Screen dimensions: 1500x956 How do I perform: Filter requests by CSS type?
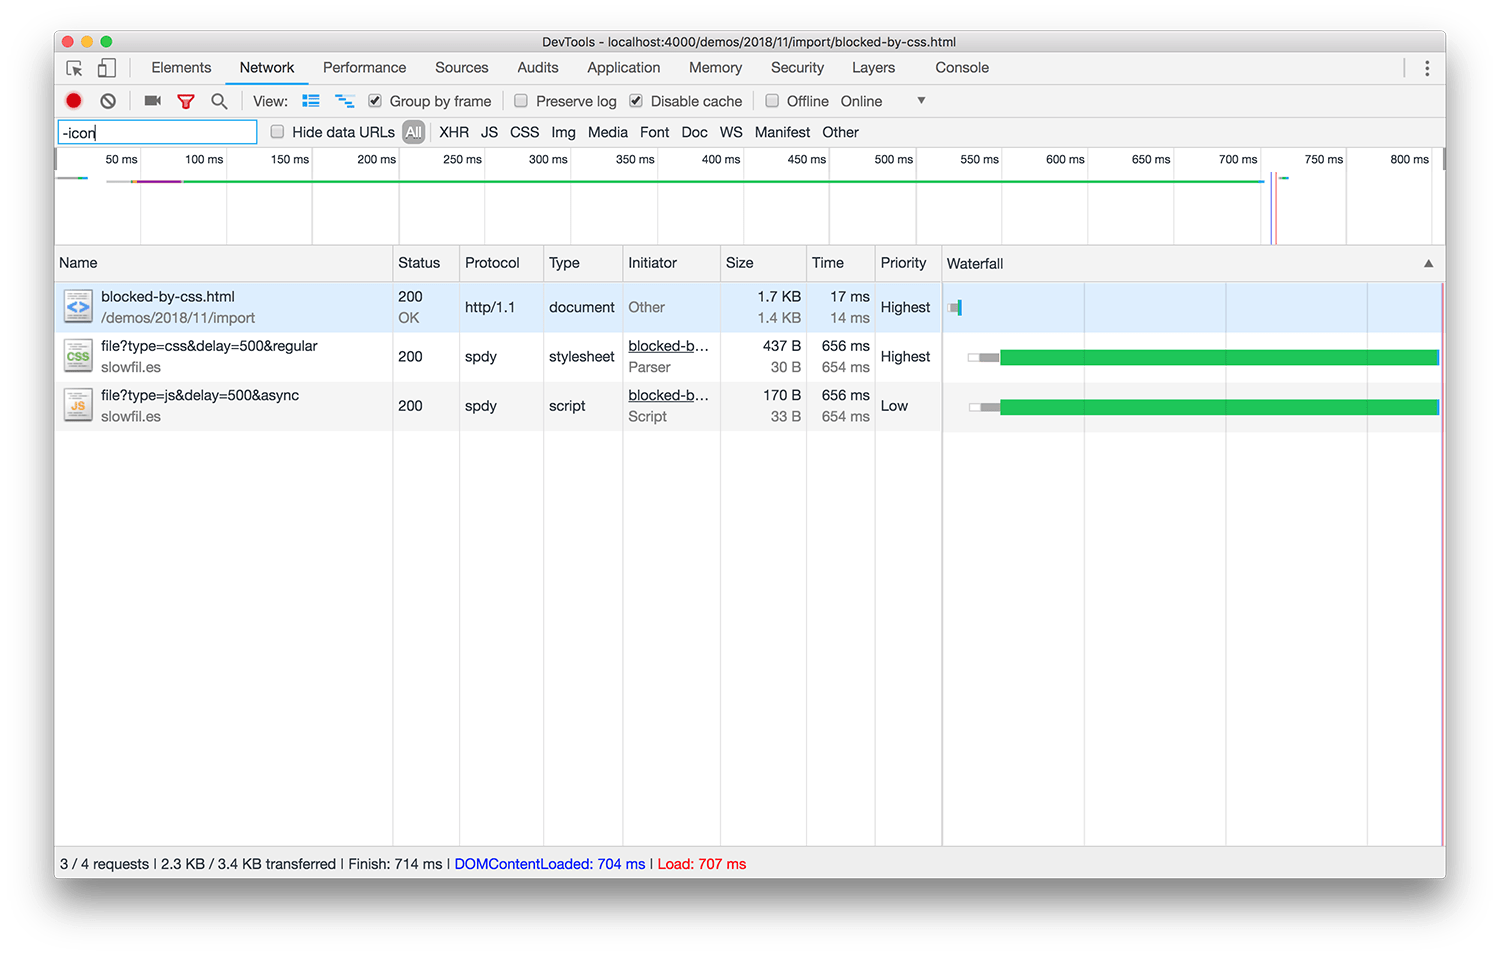coord(524,132)
